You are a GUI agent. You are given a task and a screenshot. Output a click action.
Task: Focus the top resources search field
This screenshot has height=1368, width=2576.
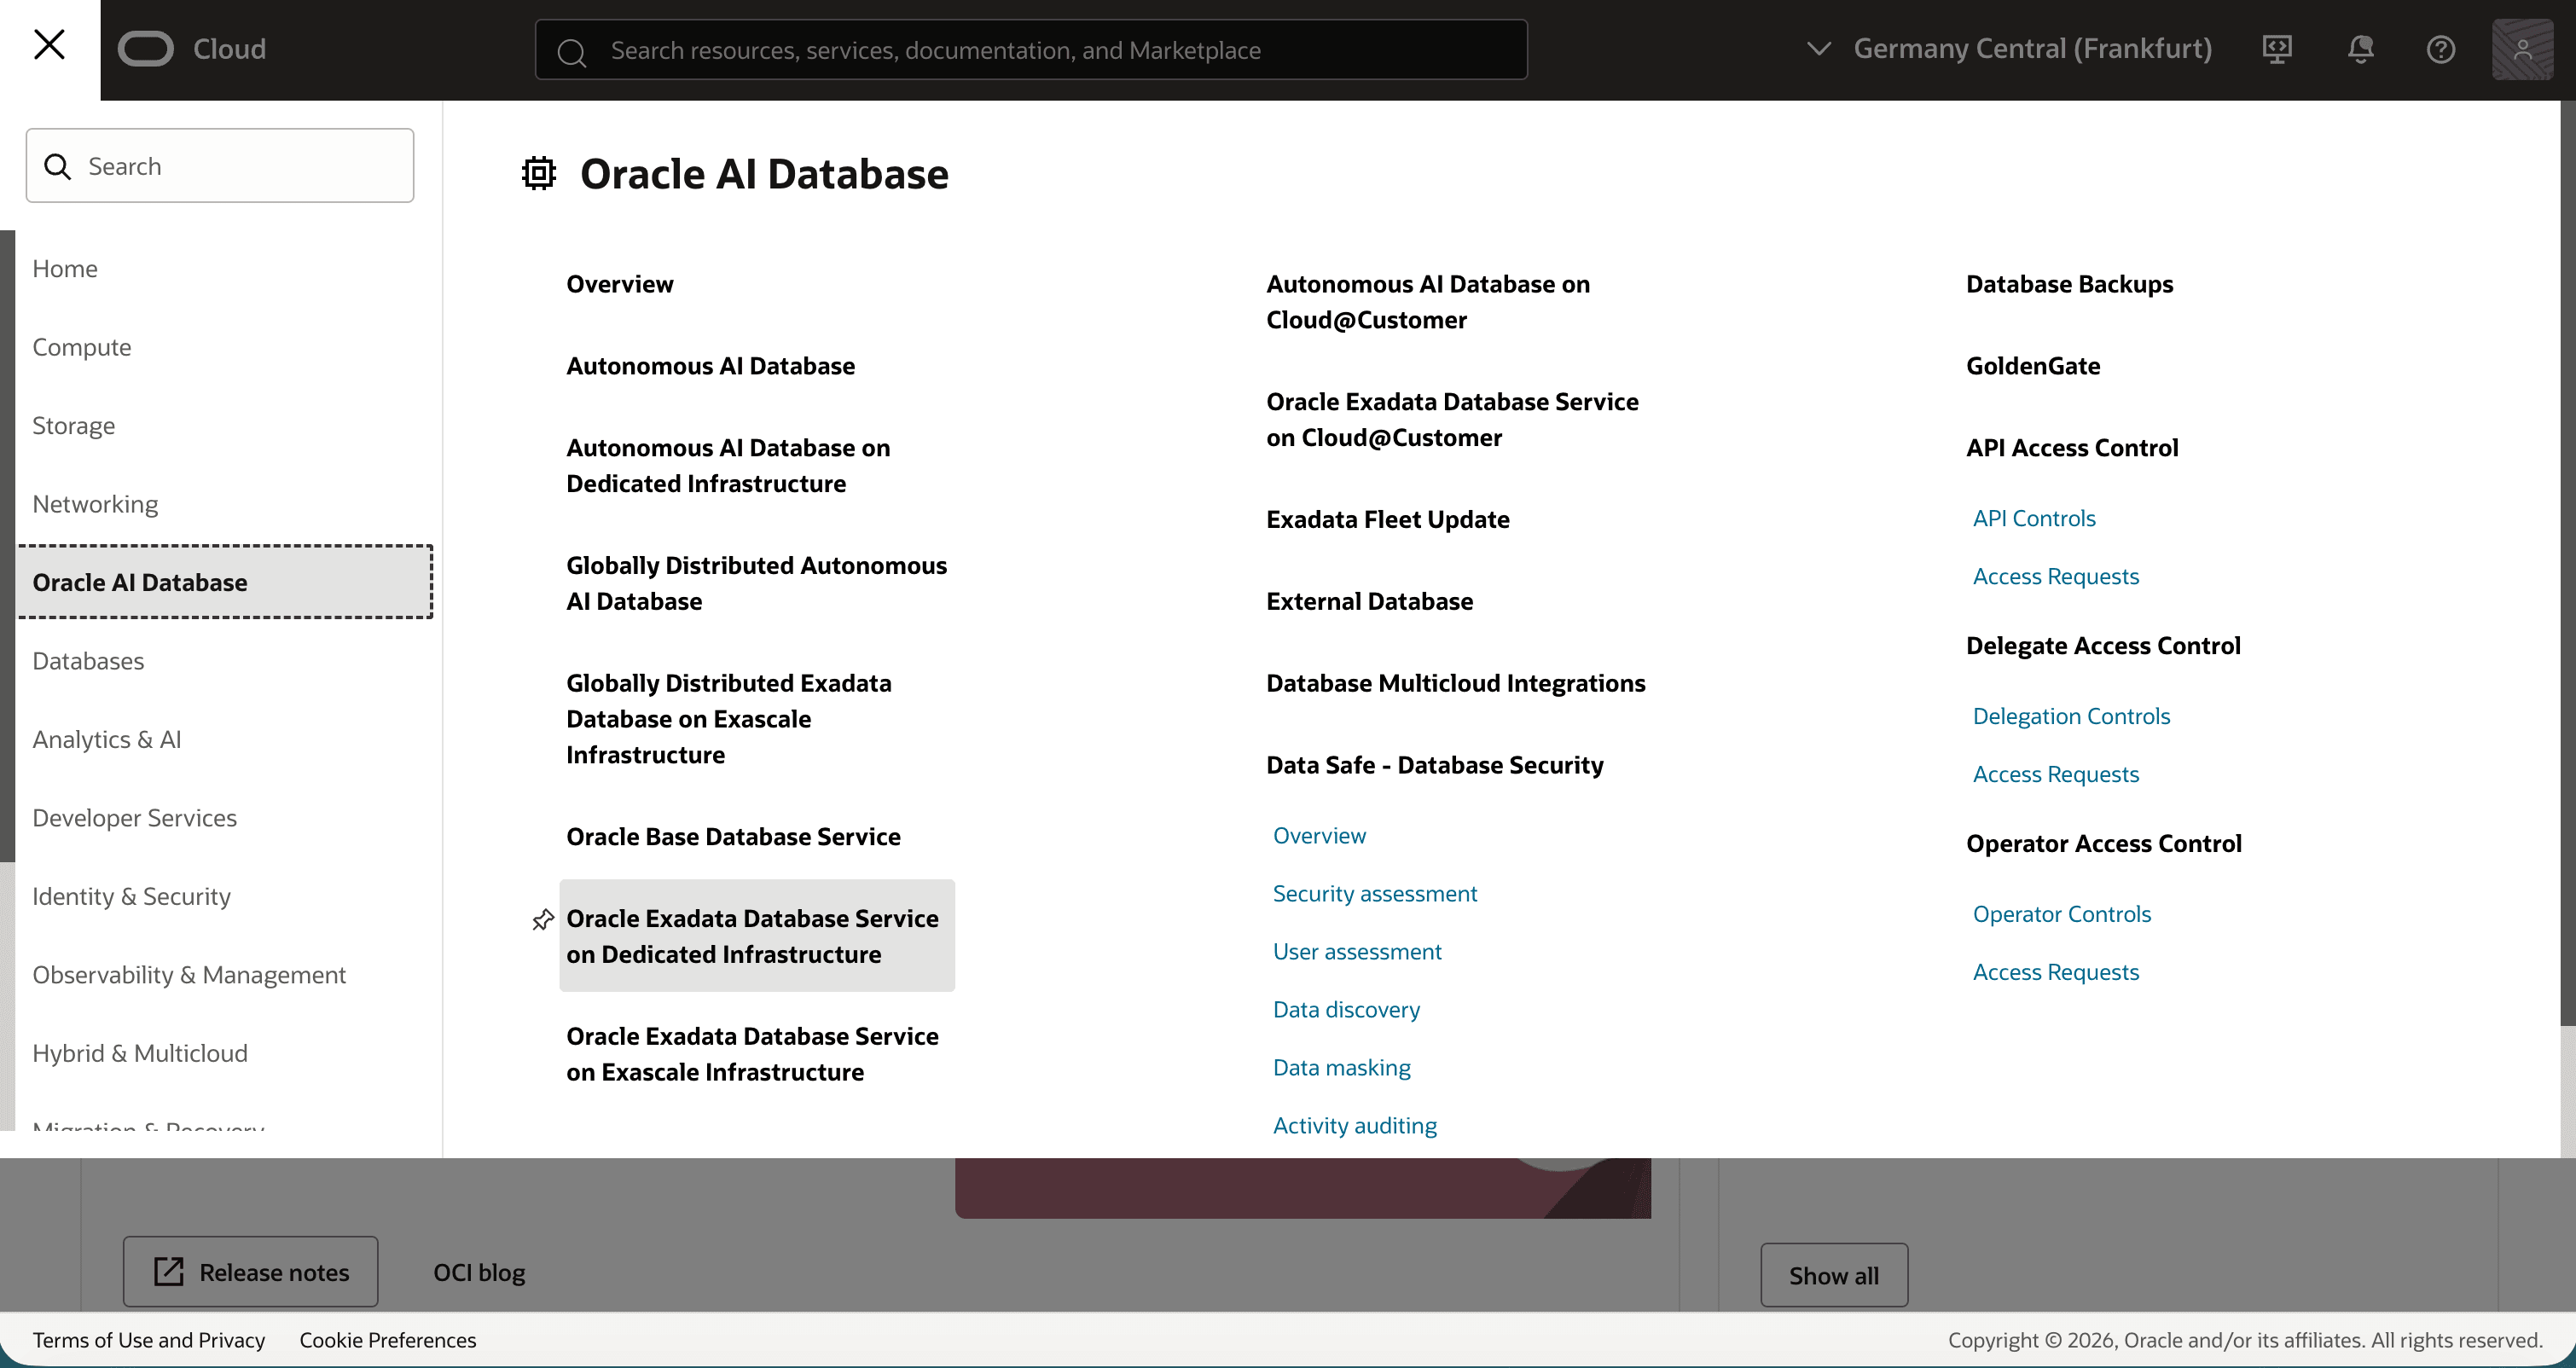coord(1031,49)
